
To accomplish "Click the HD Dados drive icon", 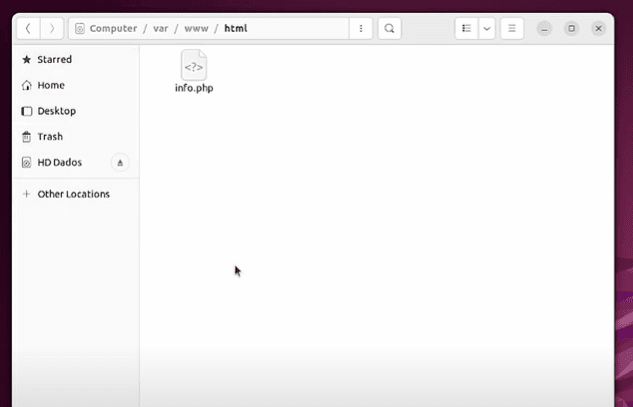I will (x=27, y=163).
